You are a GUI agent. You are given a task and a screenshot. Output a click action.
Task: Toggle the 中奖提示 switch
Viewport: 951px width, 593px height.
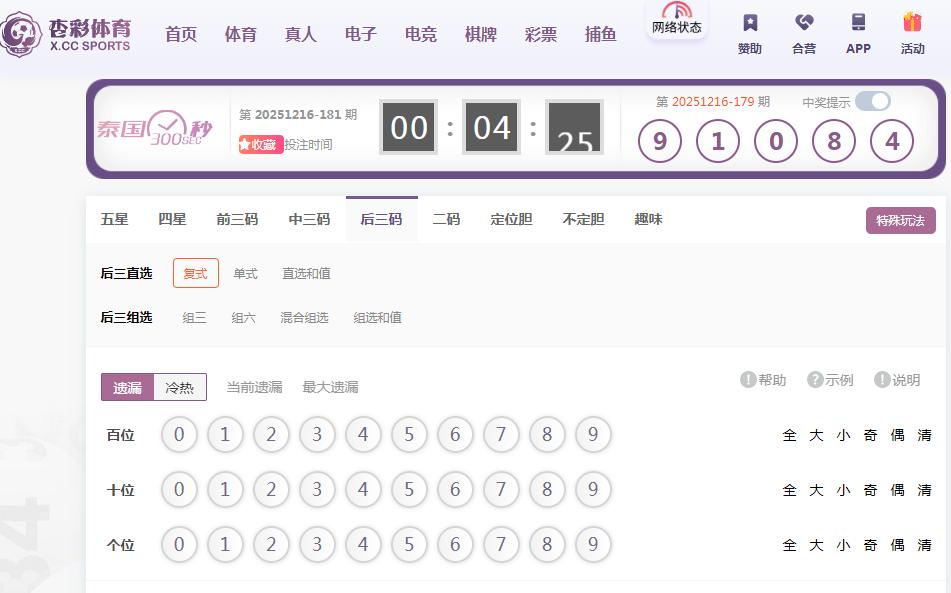pos(872,101)
